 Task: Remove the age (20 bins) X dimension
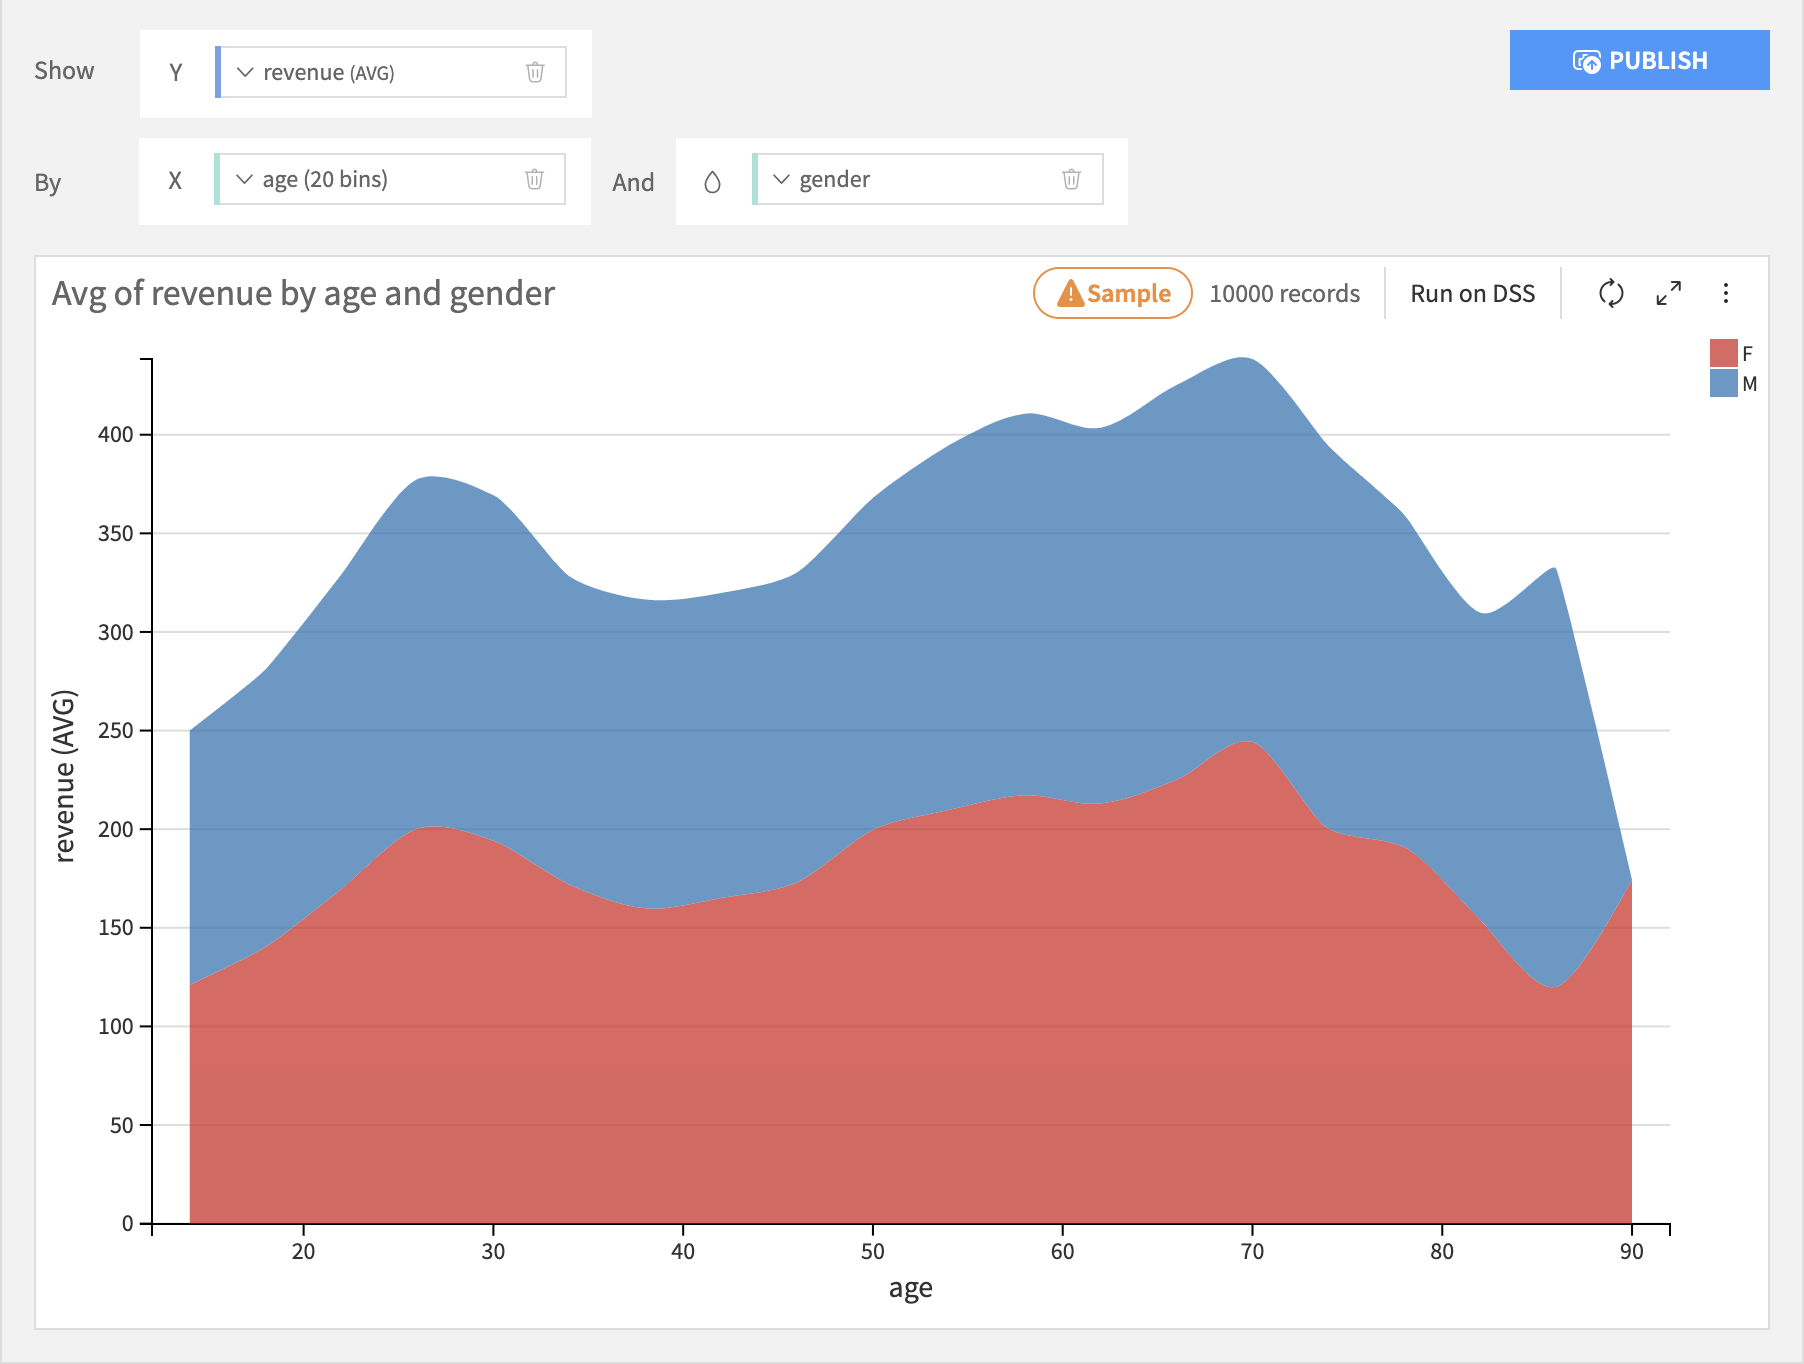click(x=535, y=179)
